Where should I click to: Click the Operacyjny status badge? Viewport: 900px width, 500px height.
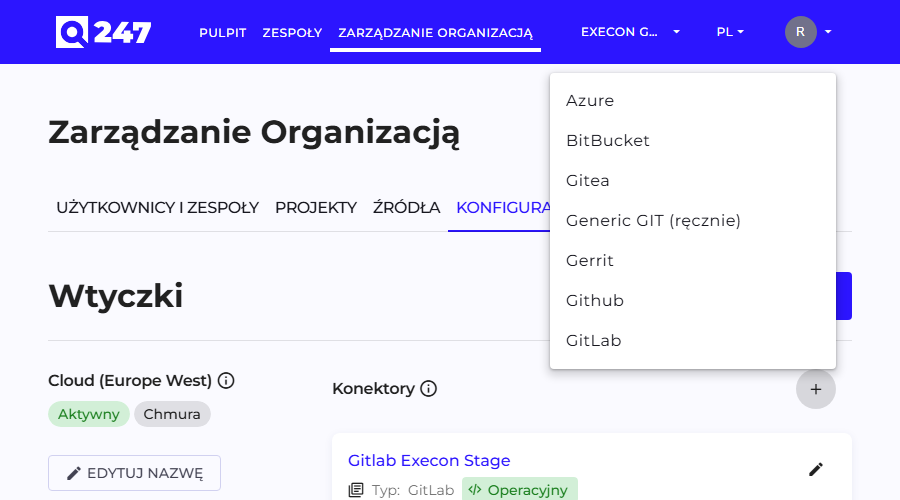pos(519,490)
